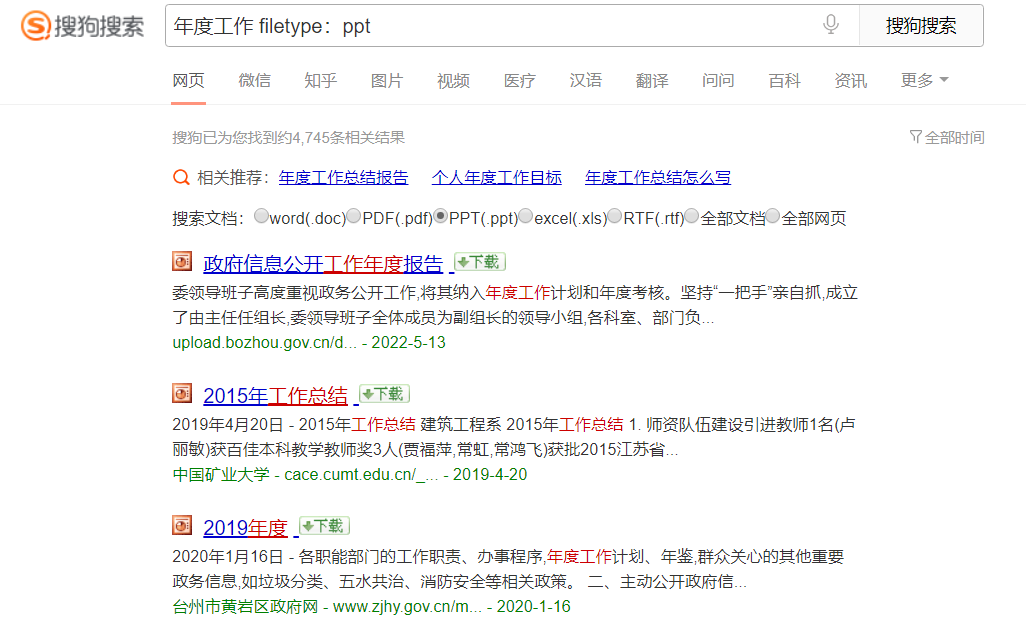Click the funnel filter icon near 全部时间
1026x622 pixels.
click(915, 137)
